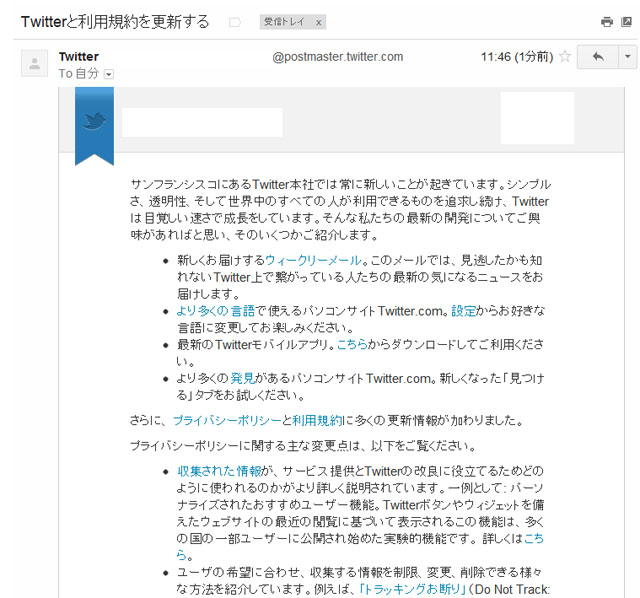Click the To 自分 recipient text

(x=78, y=73)
